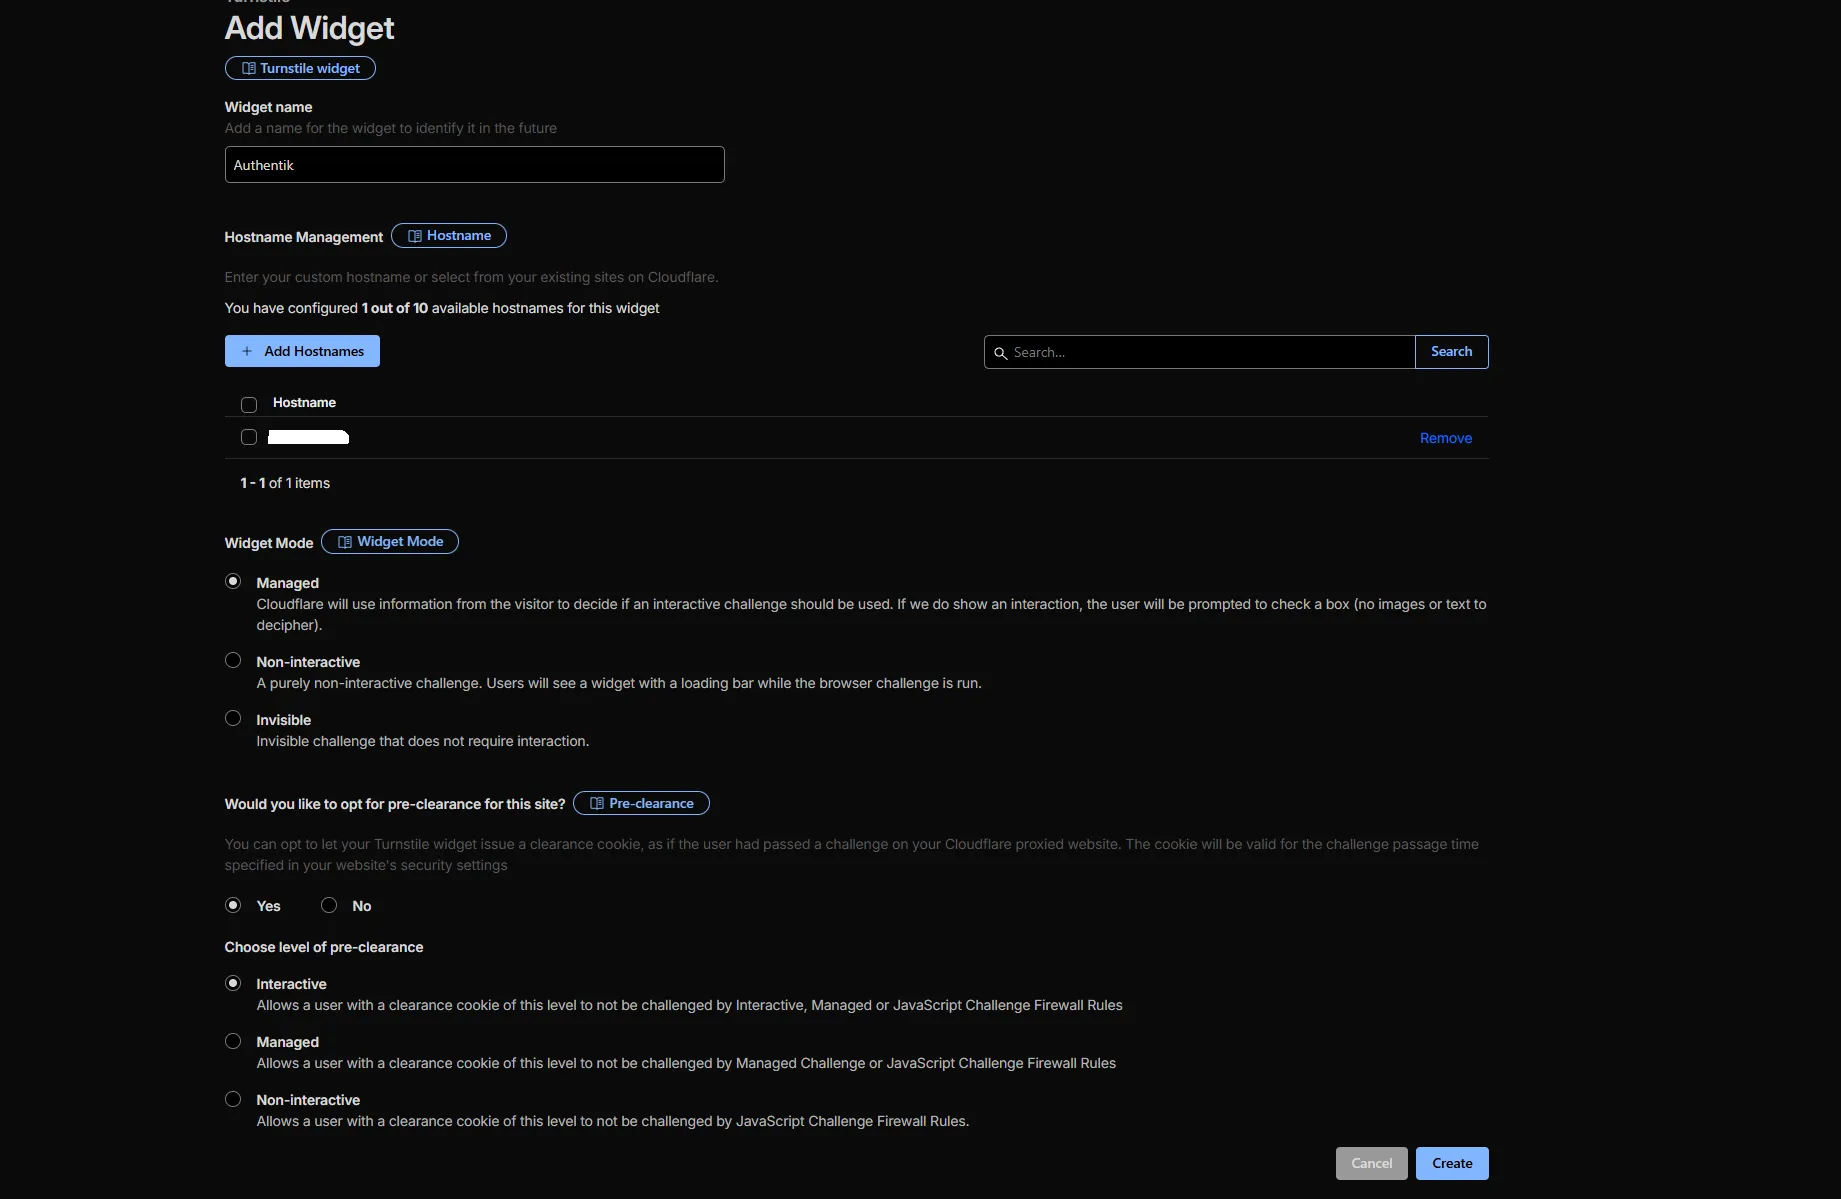Click the Add Hostnames button
This screenshot has width=1841, height=1199.
pos(302,351)
